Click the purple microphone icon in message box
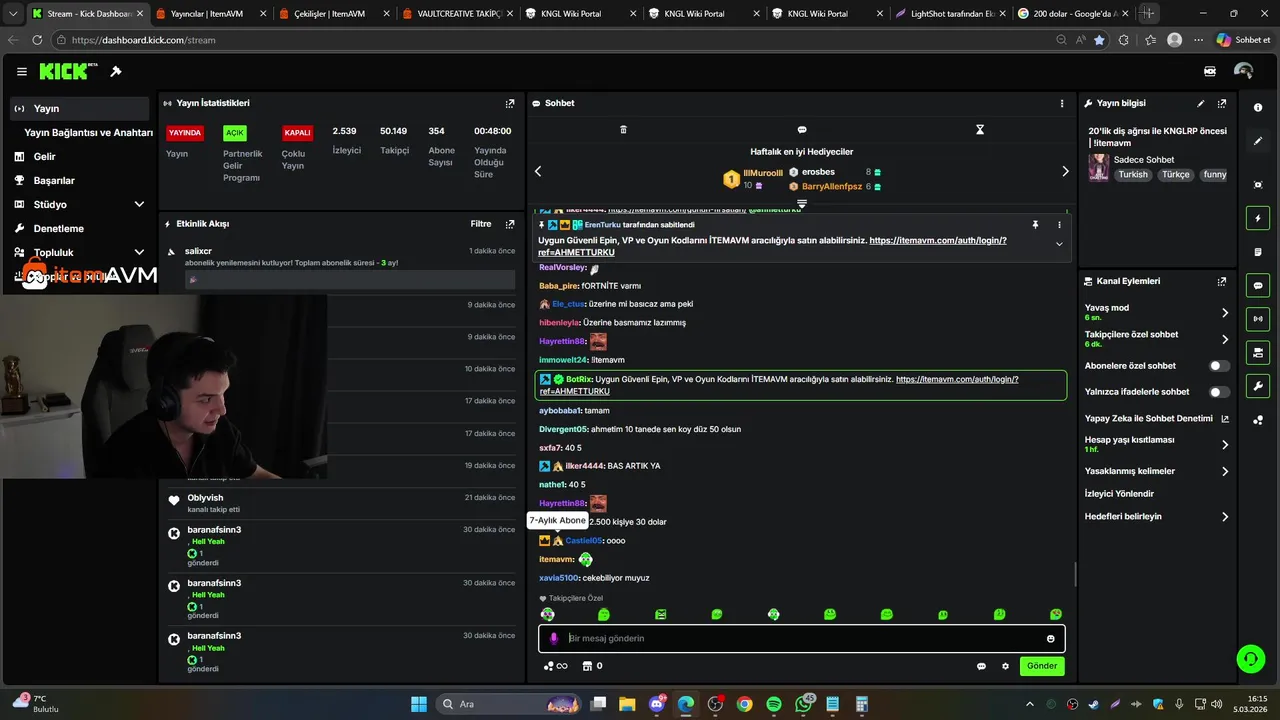This screenshot has height=720, width=1280. pyautogui.click(x=554, y=638)
